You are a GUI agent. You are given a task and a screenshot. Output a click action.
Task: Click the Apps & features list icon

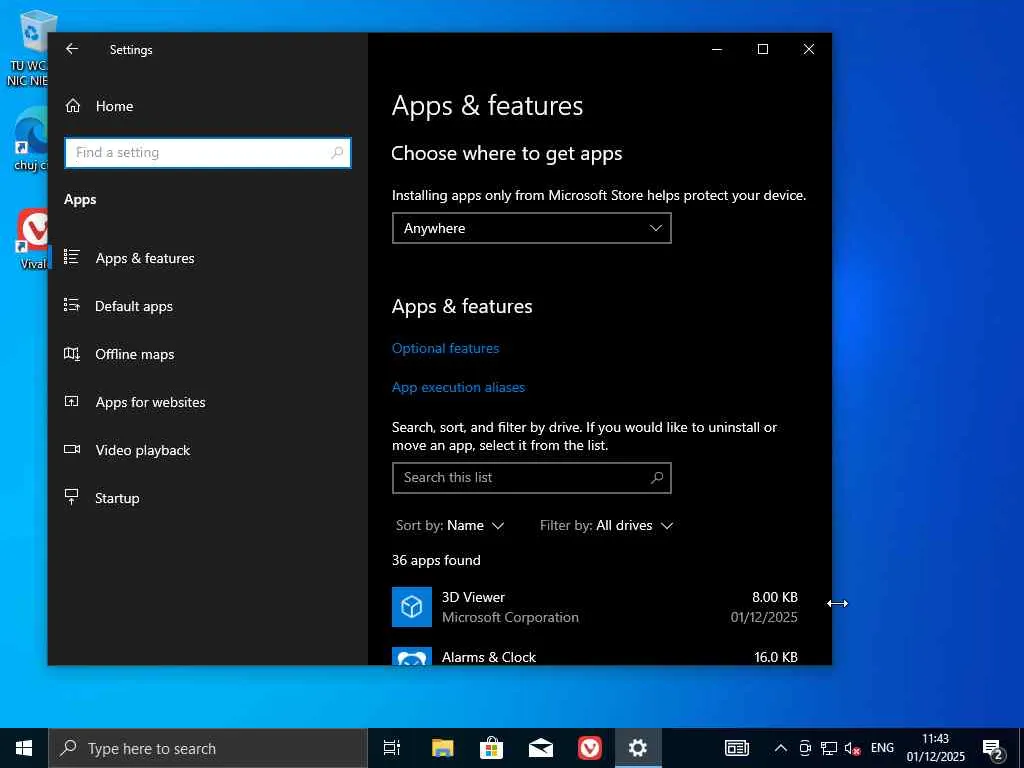(72, 257)
